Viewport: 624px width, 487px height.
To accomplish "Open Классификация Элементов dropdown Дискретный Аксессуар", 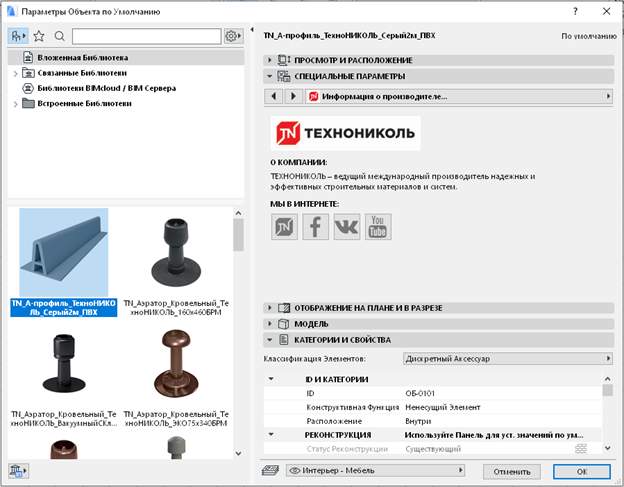I will pyautogui.click(x=507, y=358).
